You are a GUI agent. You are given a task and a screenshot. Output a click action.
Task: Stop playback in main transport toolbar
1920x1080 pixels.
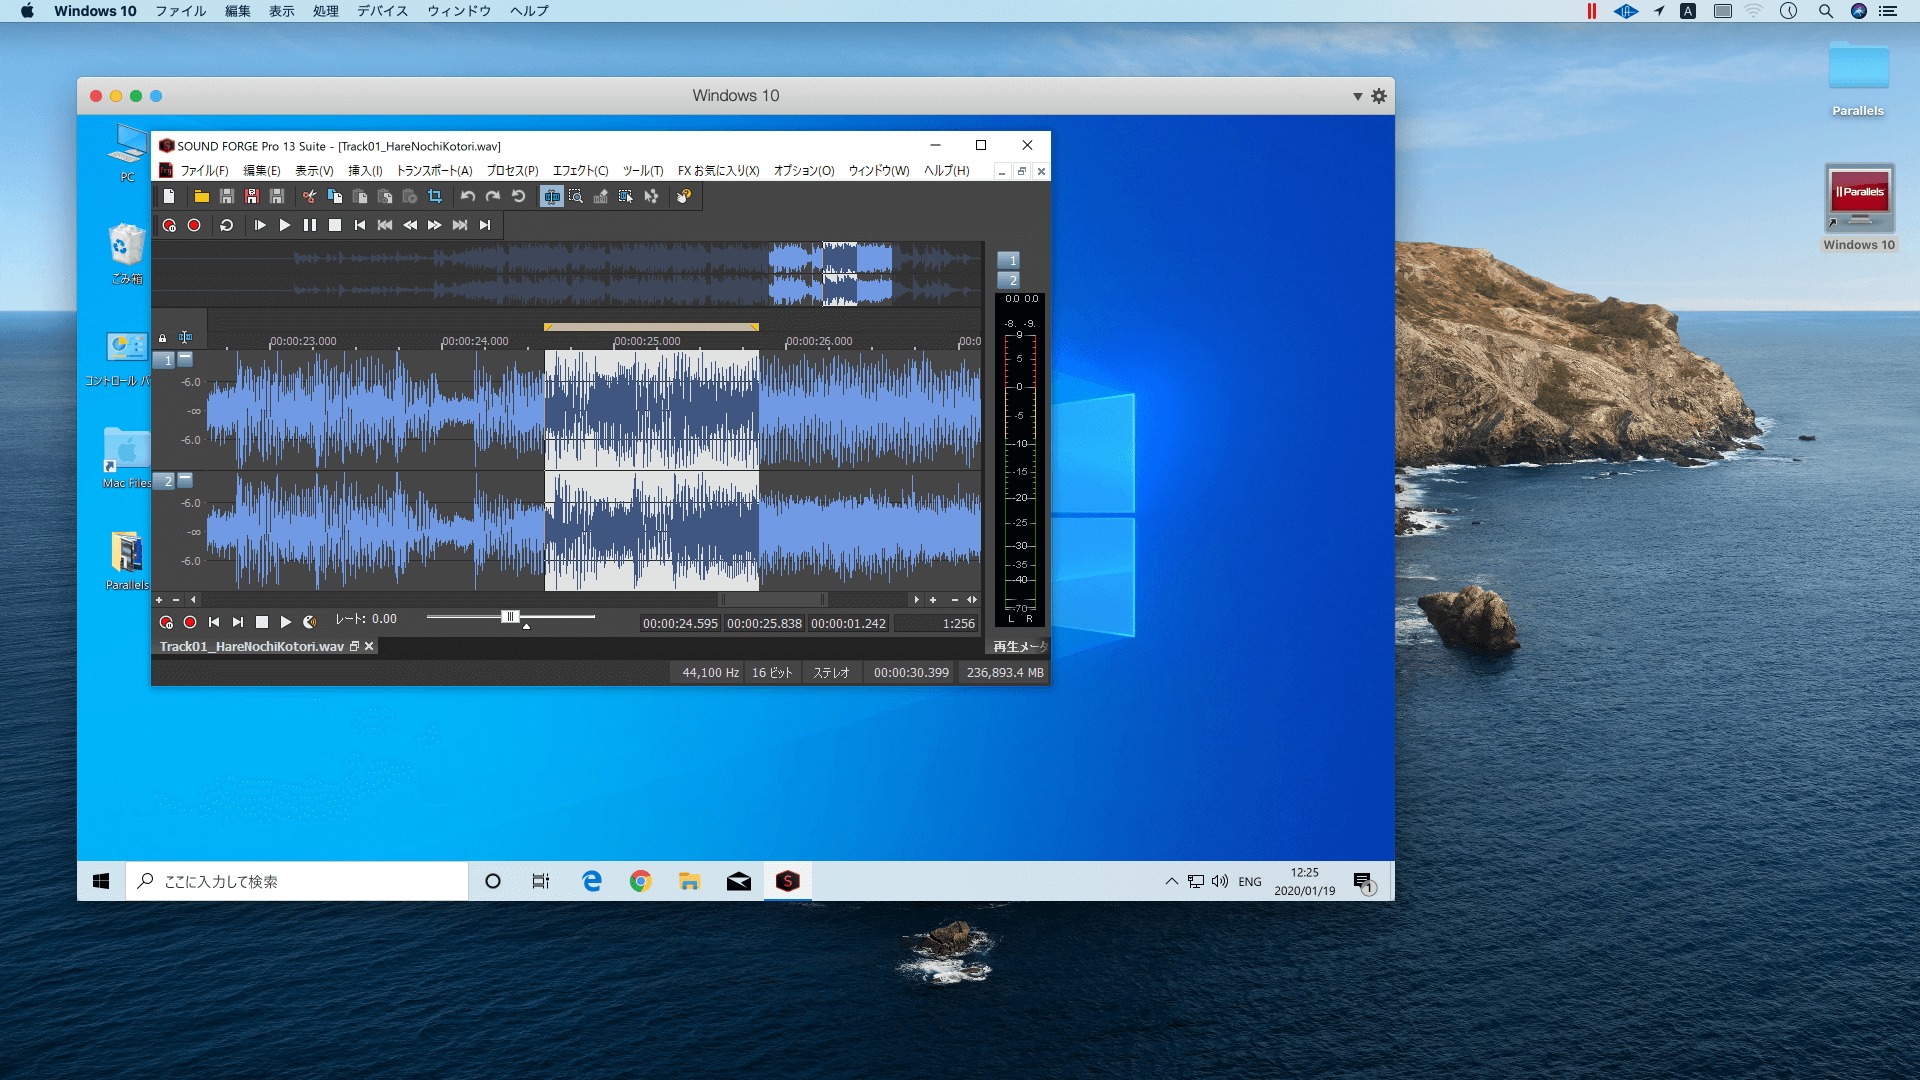335,226
